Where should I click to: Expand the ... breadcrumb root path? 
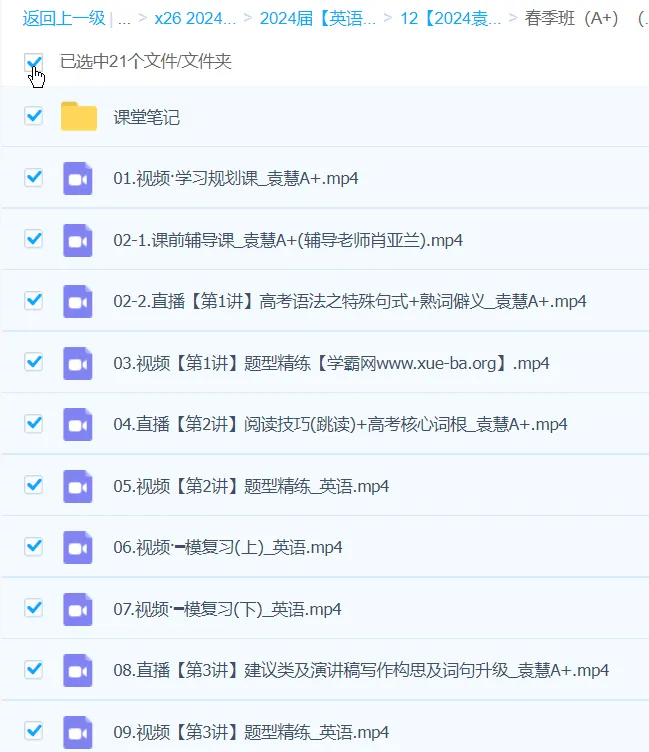click(124, 18)
